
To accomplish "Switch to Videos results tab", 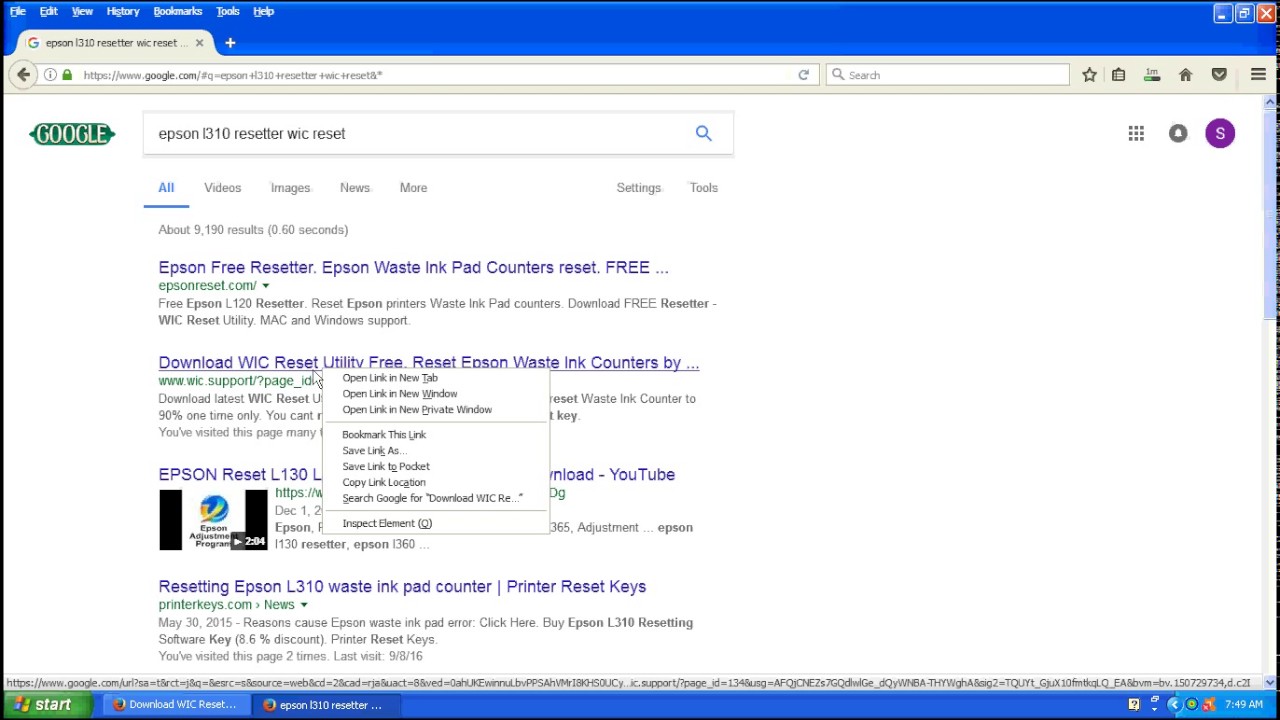I will (222, 188).
